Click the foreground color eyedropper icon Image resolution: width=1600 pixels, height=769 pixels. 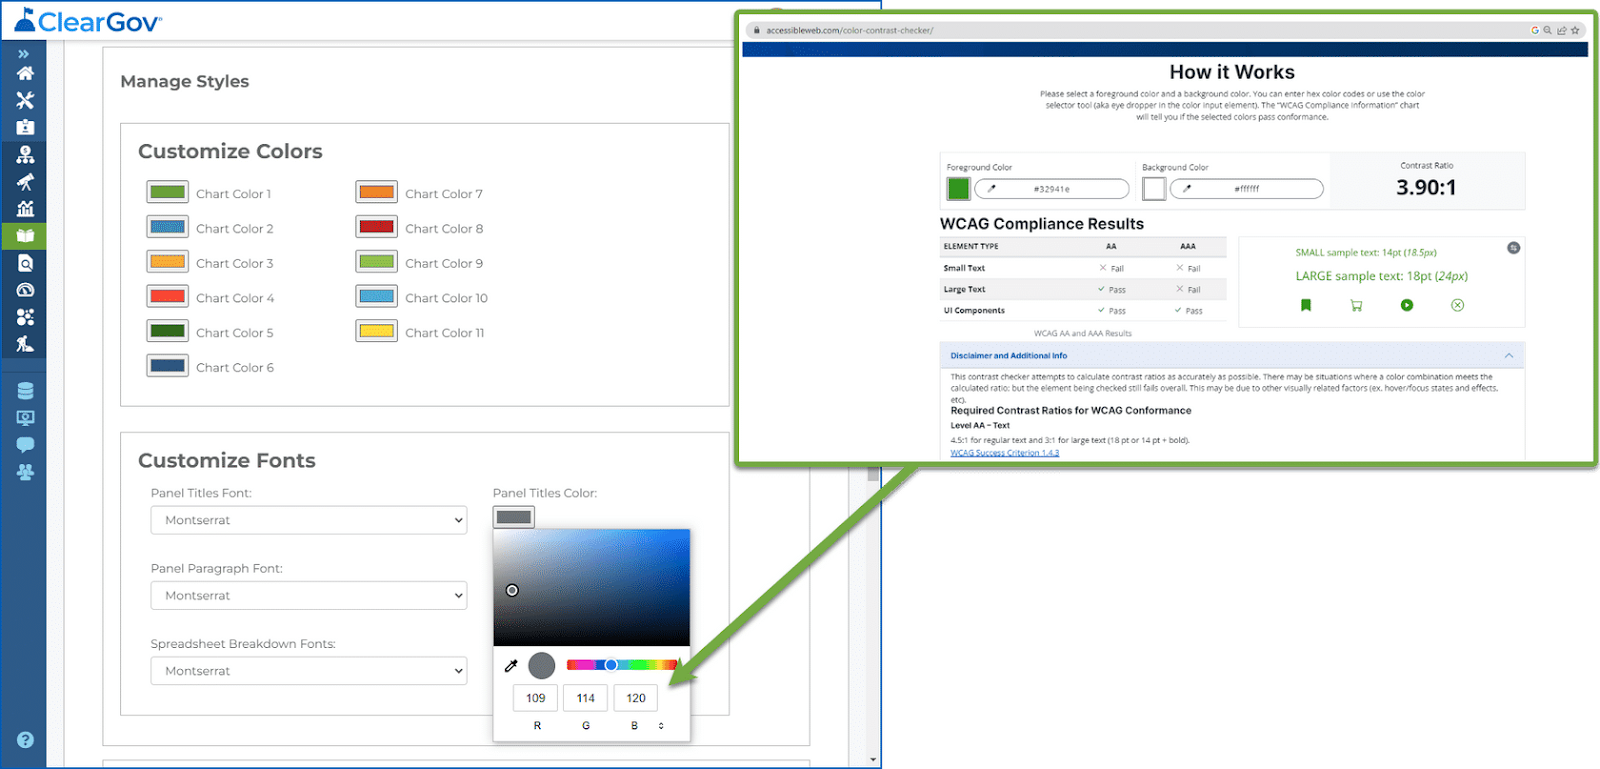(992, 188)
